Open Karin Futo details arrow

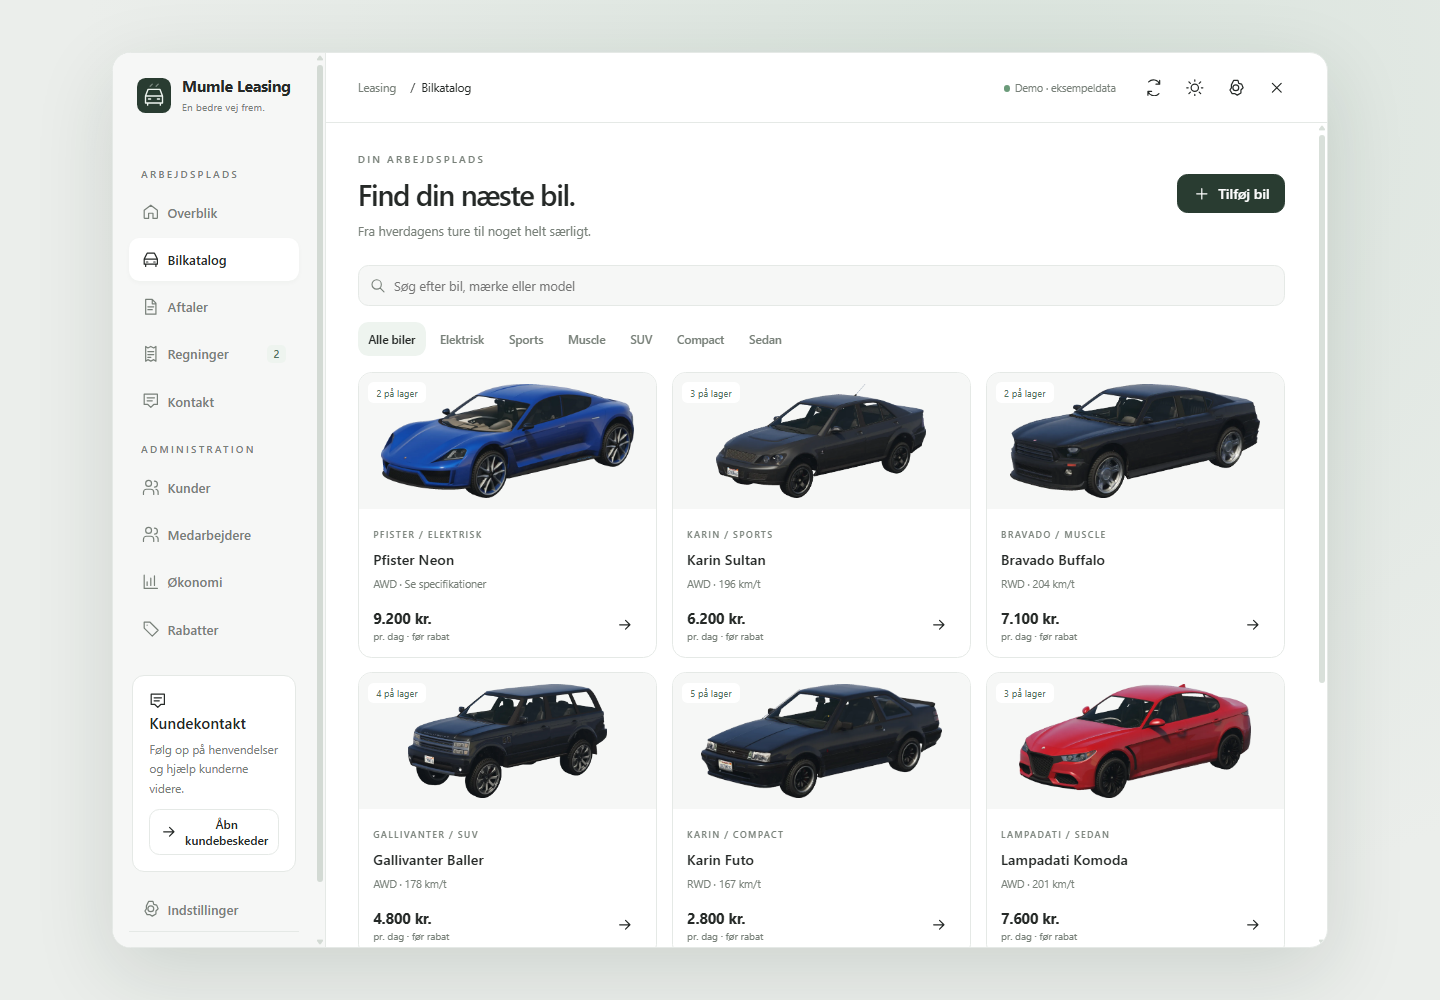(x=939, y=925)
